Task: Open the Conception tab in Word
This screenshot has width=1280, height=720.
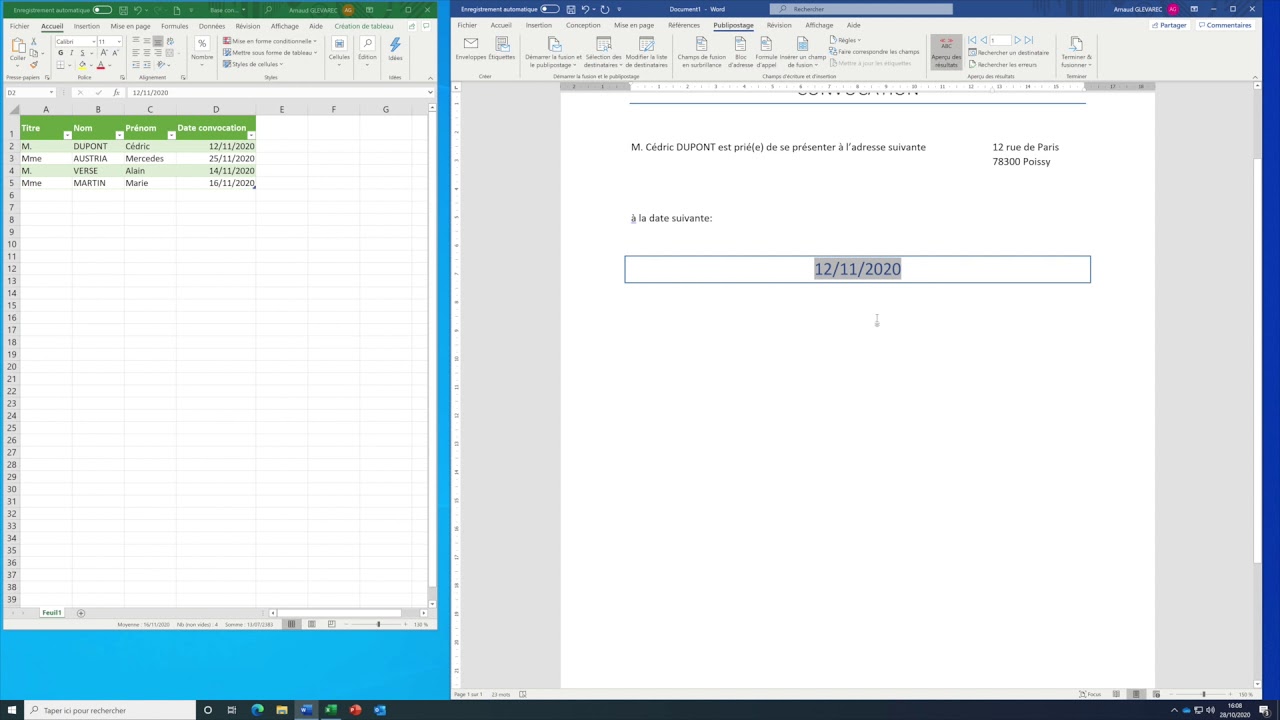Action: tap(583, 25)
